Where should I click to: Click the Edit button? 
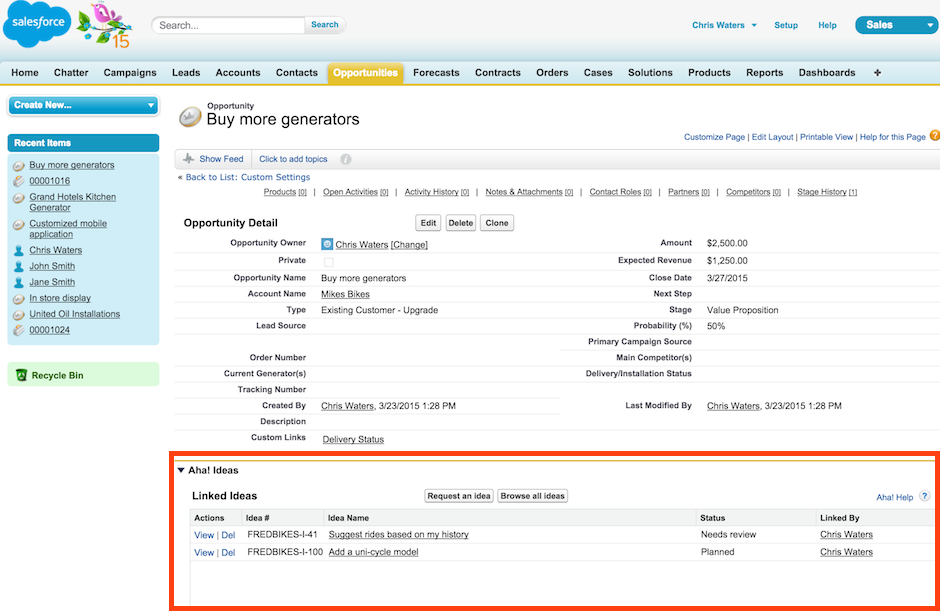tap(427, 223)
